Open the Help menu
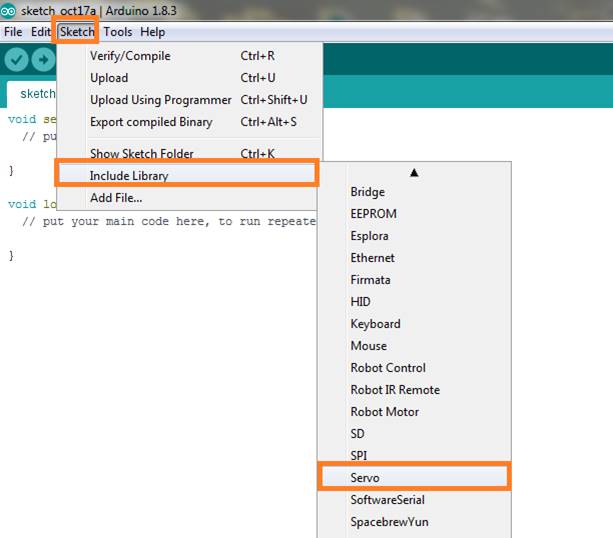613x538 pixels. 152,32
